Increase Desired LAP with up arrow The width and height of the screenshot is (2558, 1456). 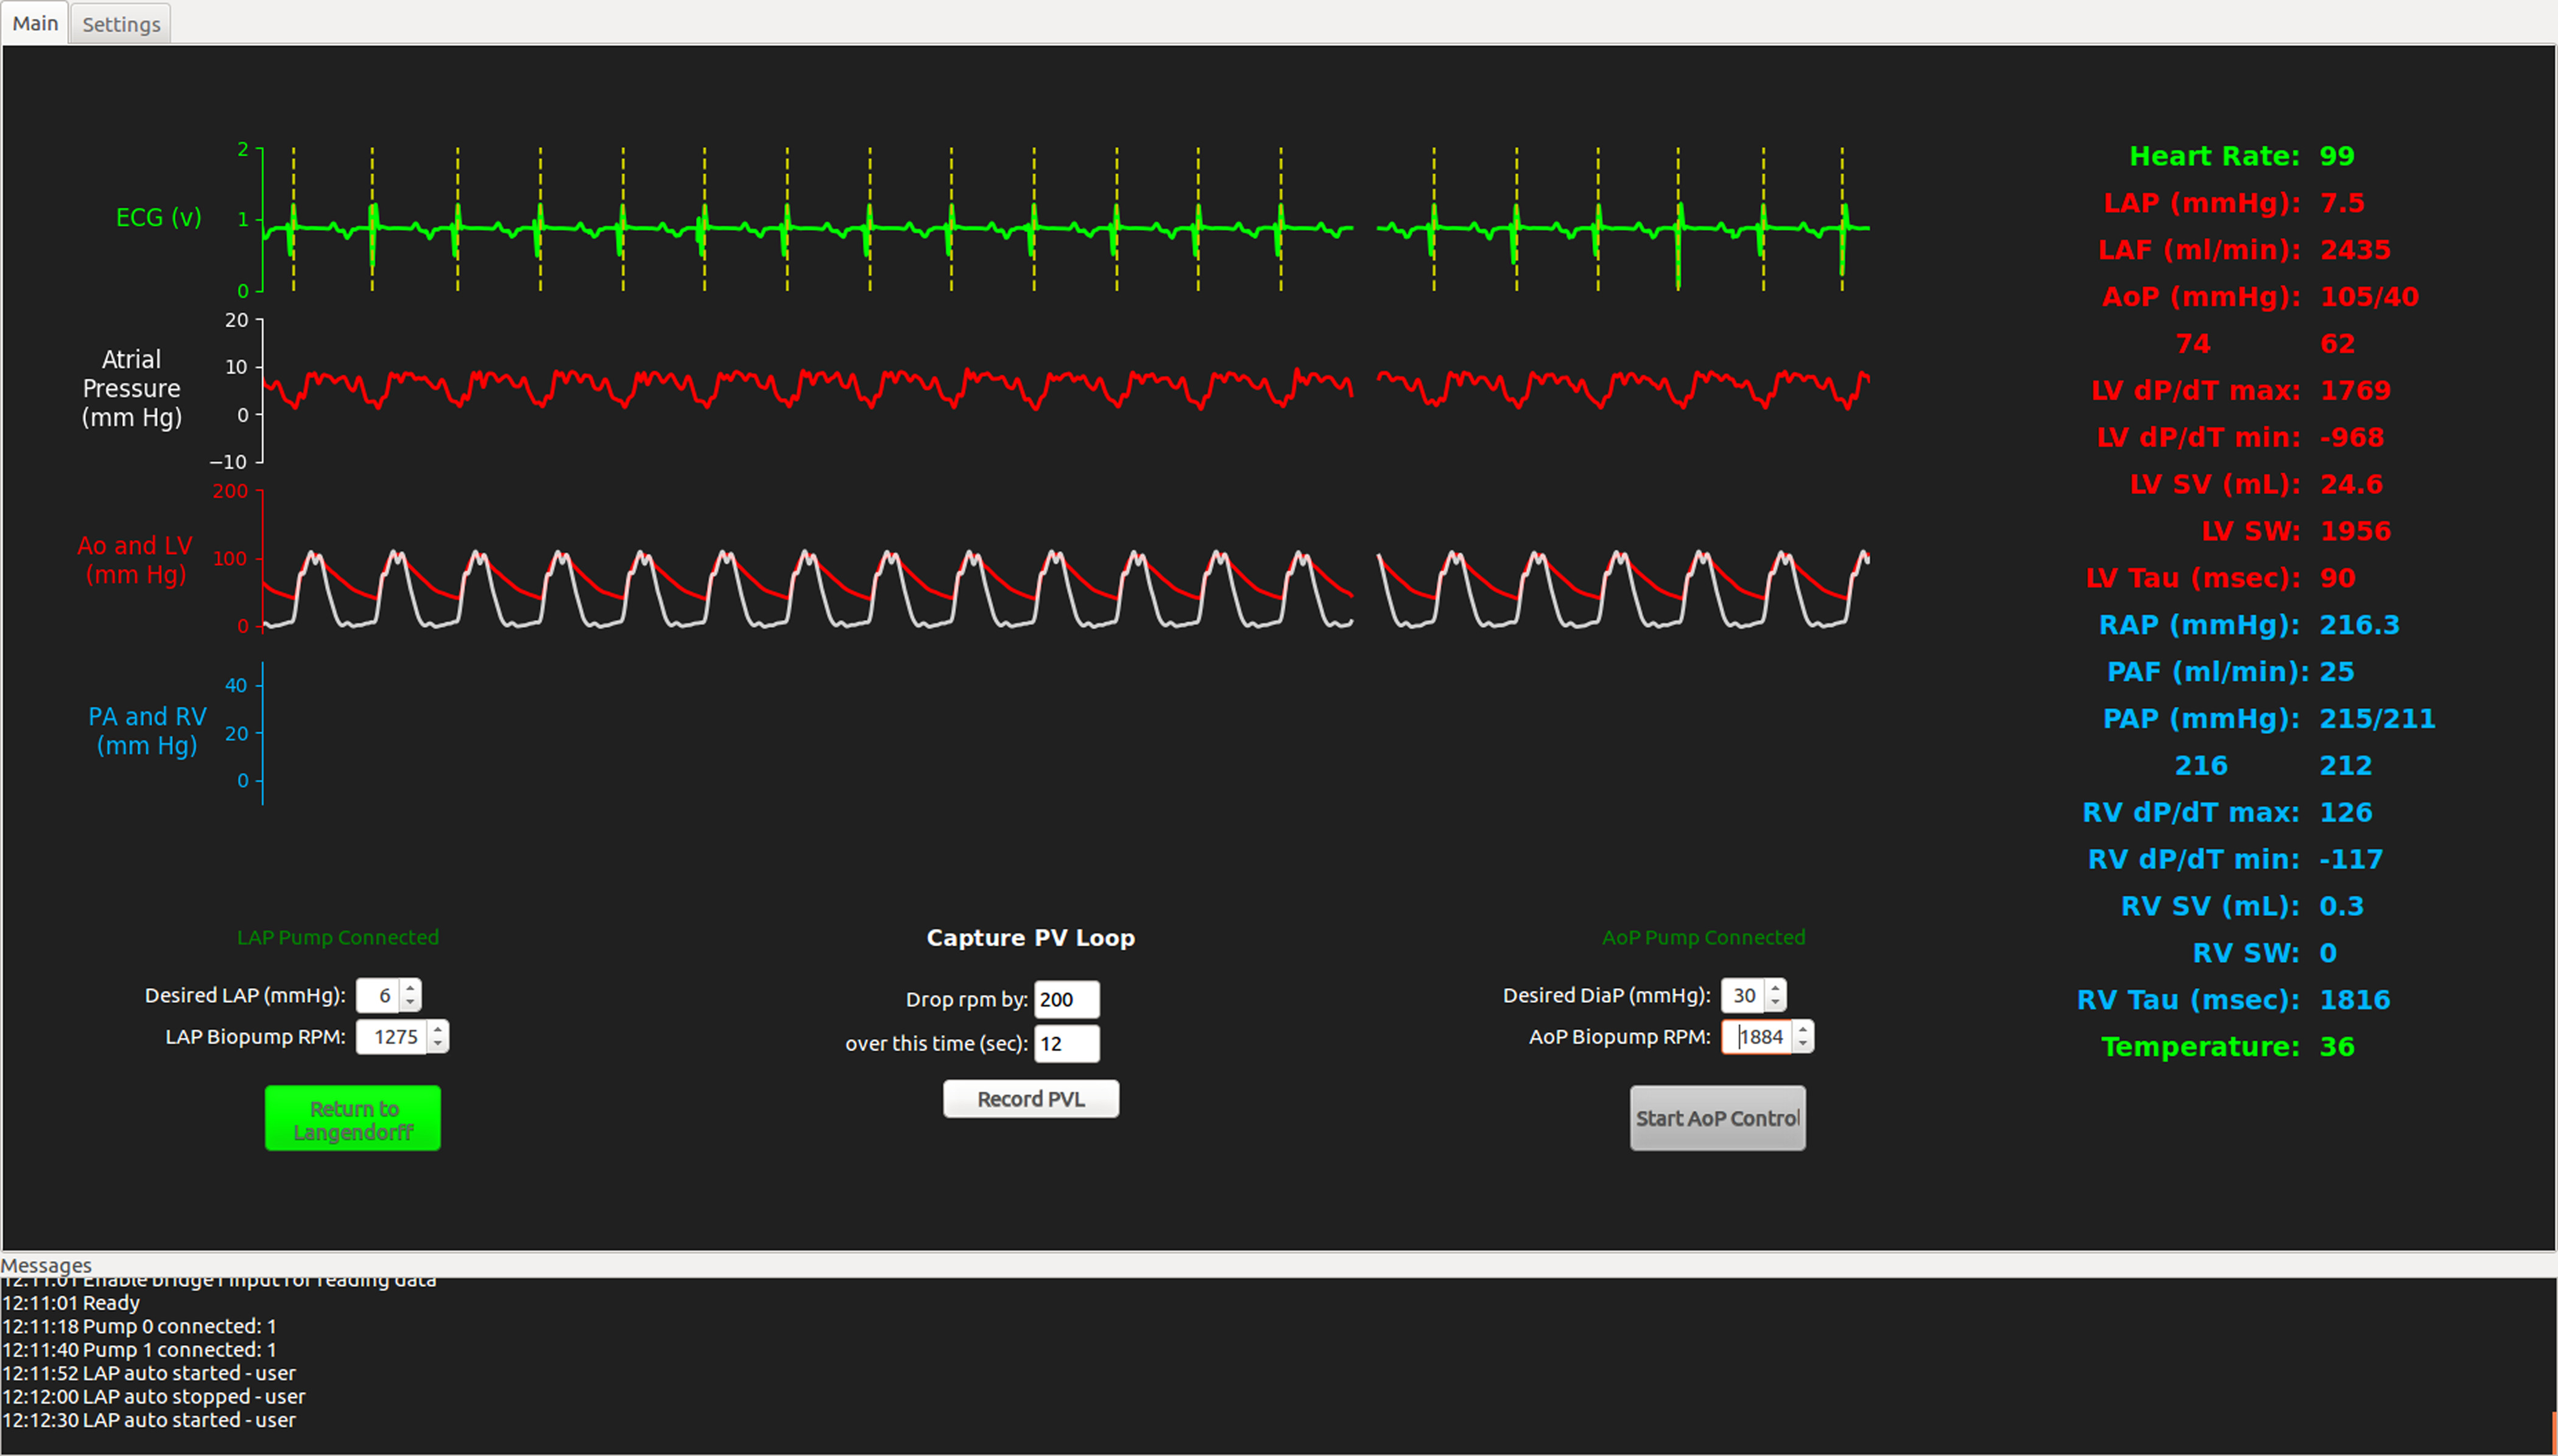tap(410, 988)
